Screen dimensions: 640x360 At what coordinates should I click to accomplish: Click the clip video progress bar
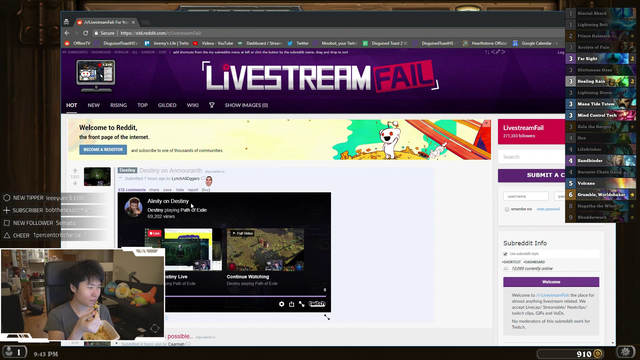(245, 296)
